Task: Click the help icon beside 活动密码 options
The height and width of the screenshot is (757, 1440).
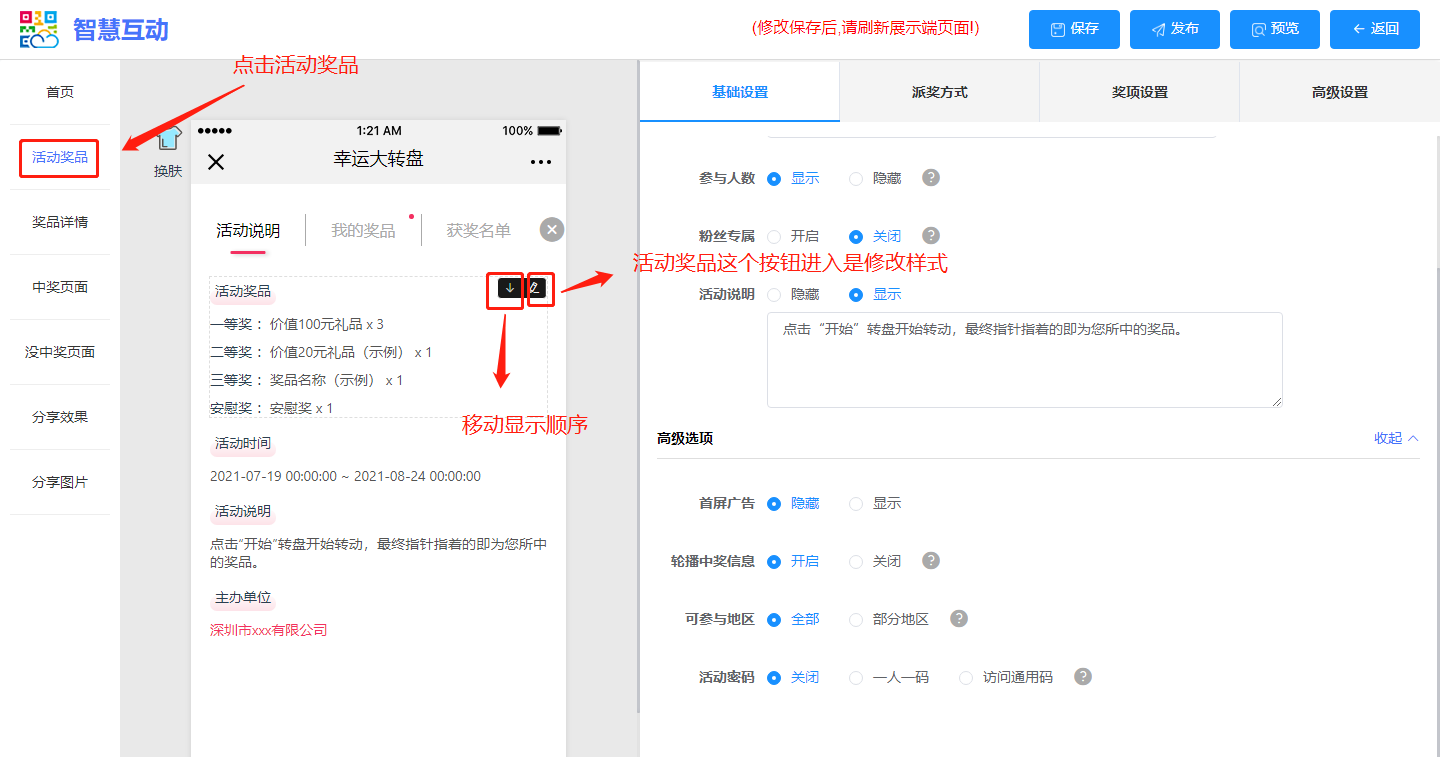Action: click(1082, 677)
